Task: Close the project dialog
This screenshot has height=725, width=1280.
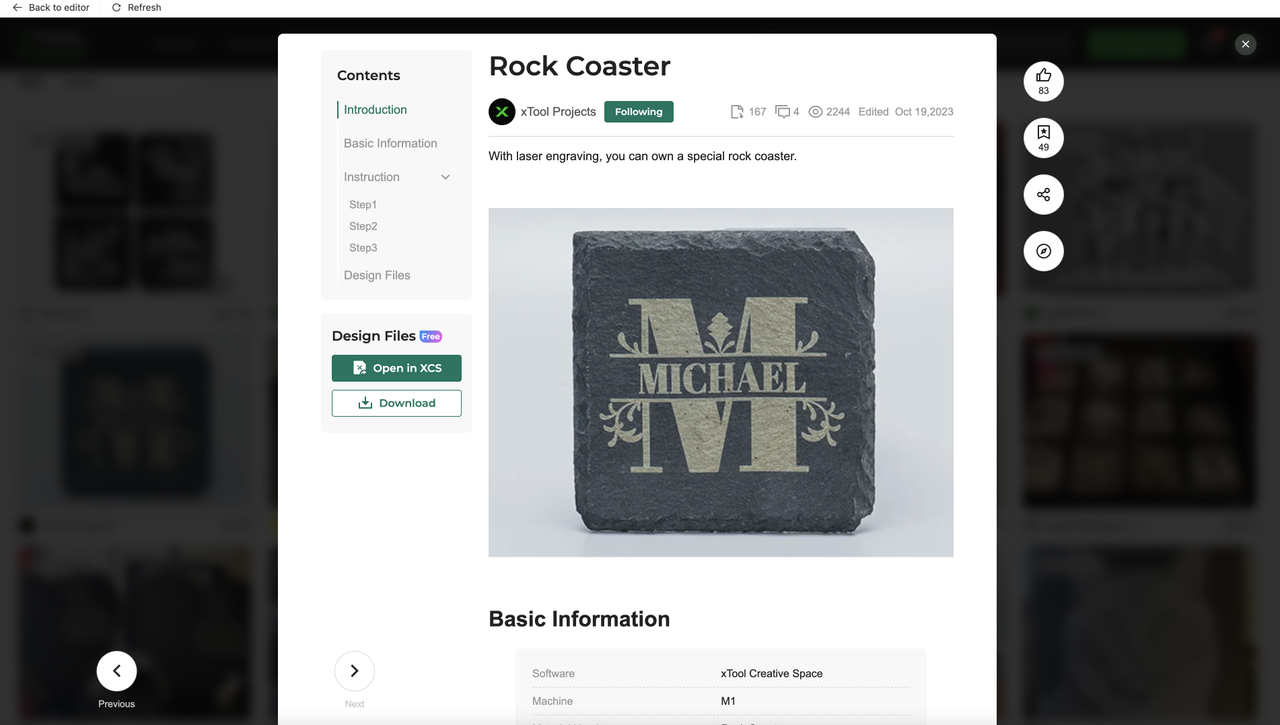Action: point(1245,44)
